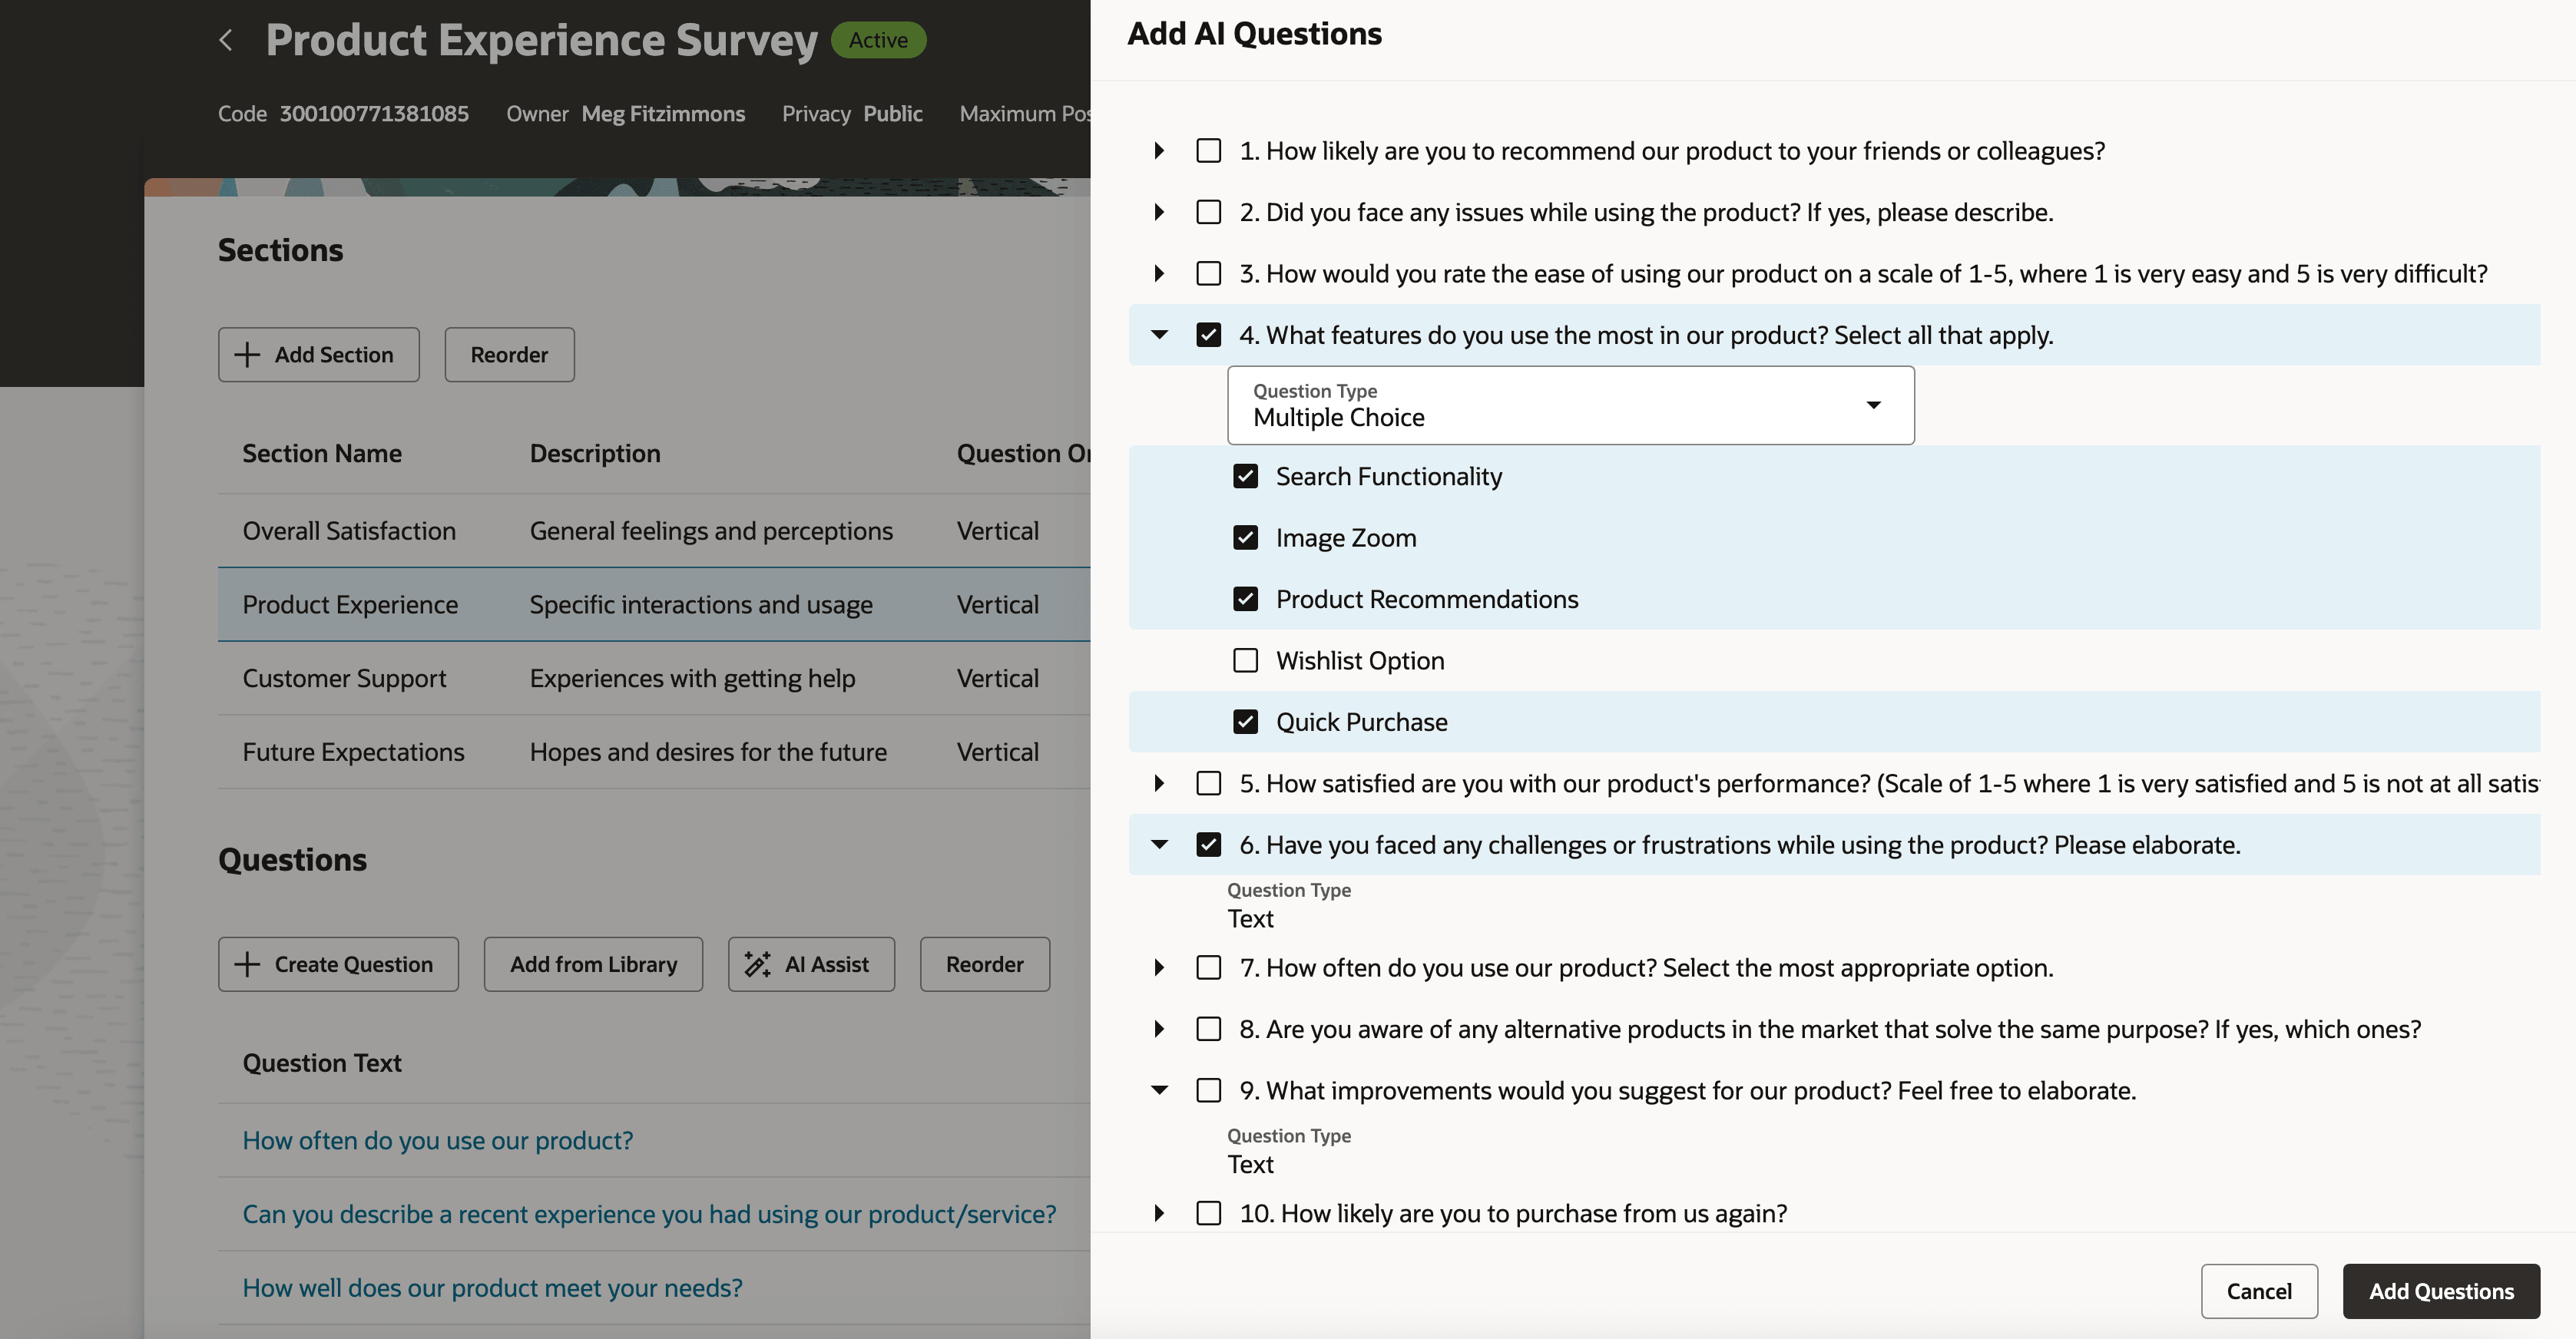Click the Active status badge

tap(878, 39)
